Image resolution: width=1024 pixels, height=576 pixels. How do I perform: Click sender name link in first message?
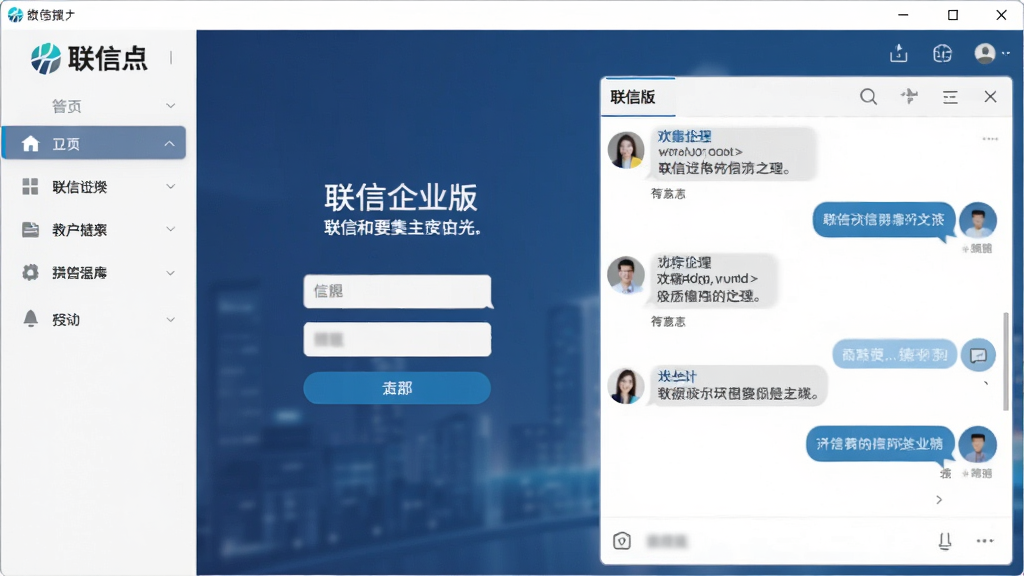pyautogui.click(x=684, y=136)
